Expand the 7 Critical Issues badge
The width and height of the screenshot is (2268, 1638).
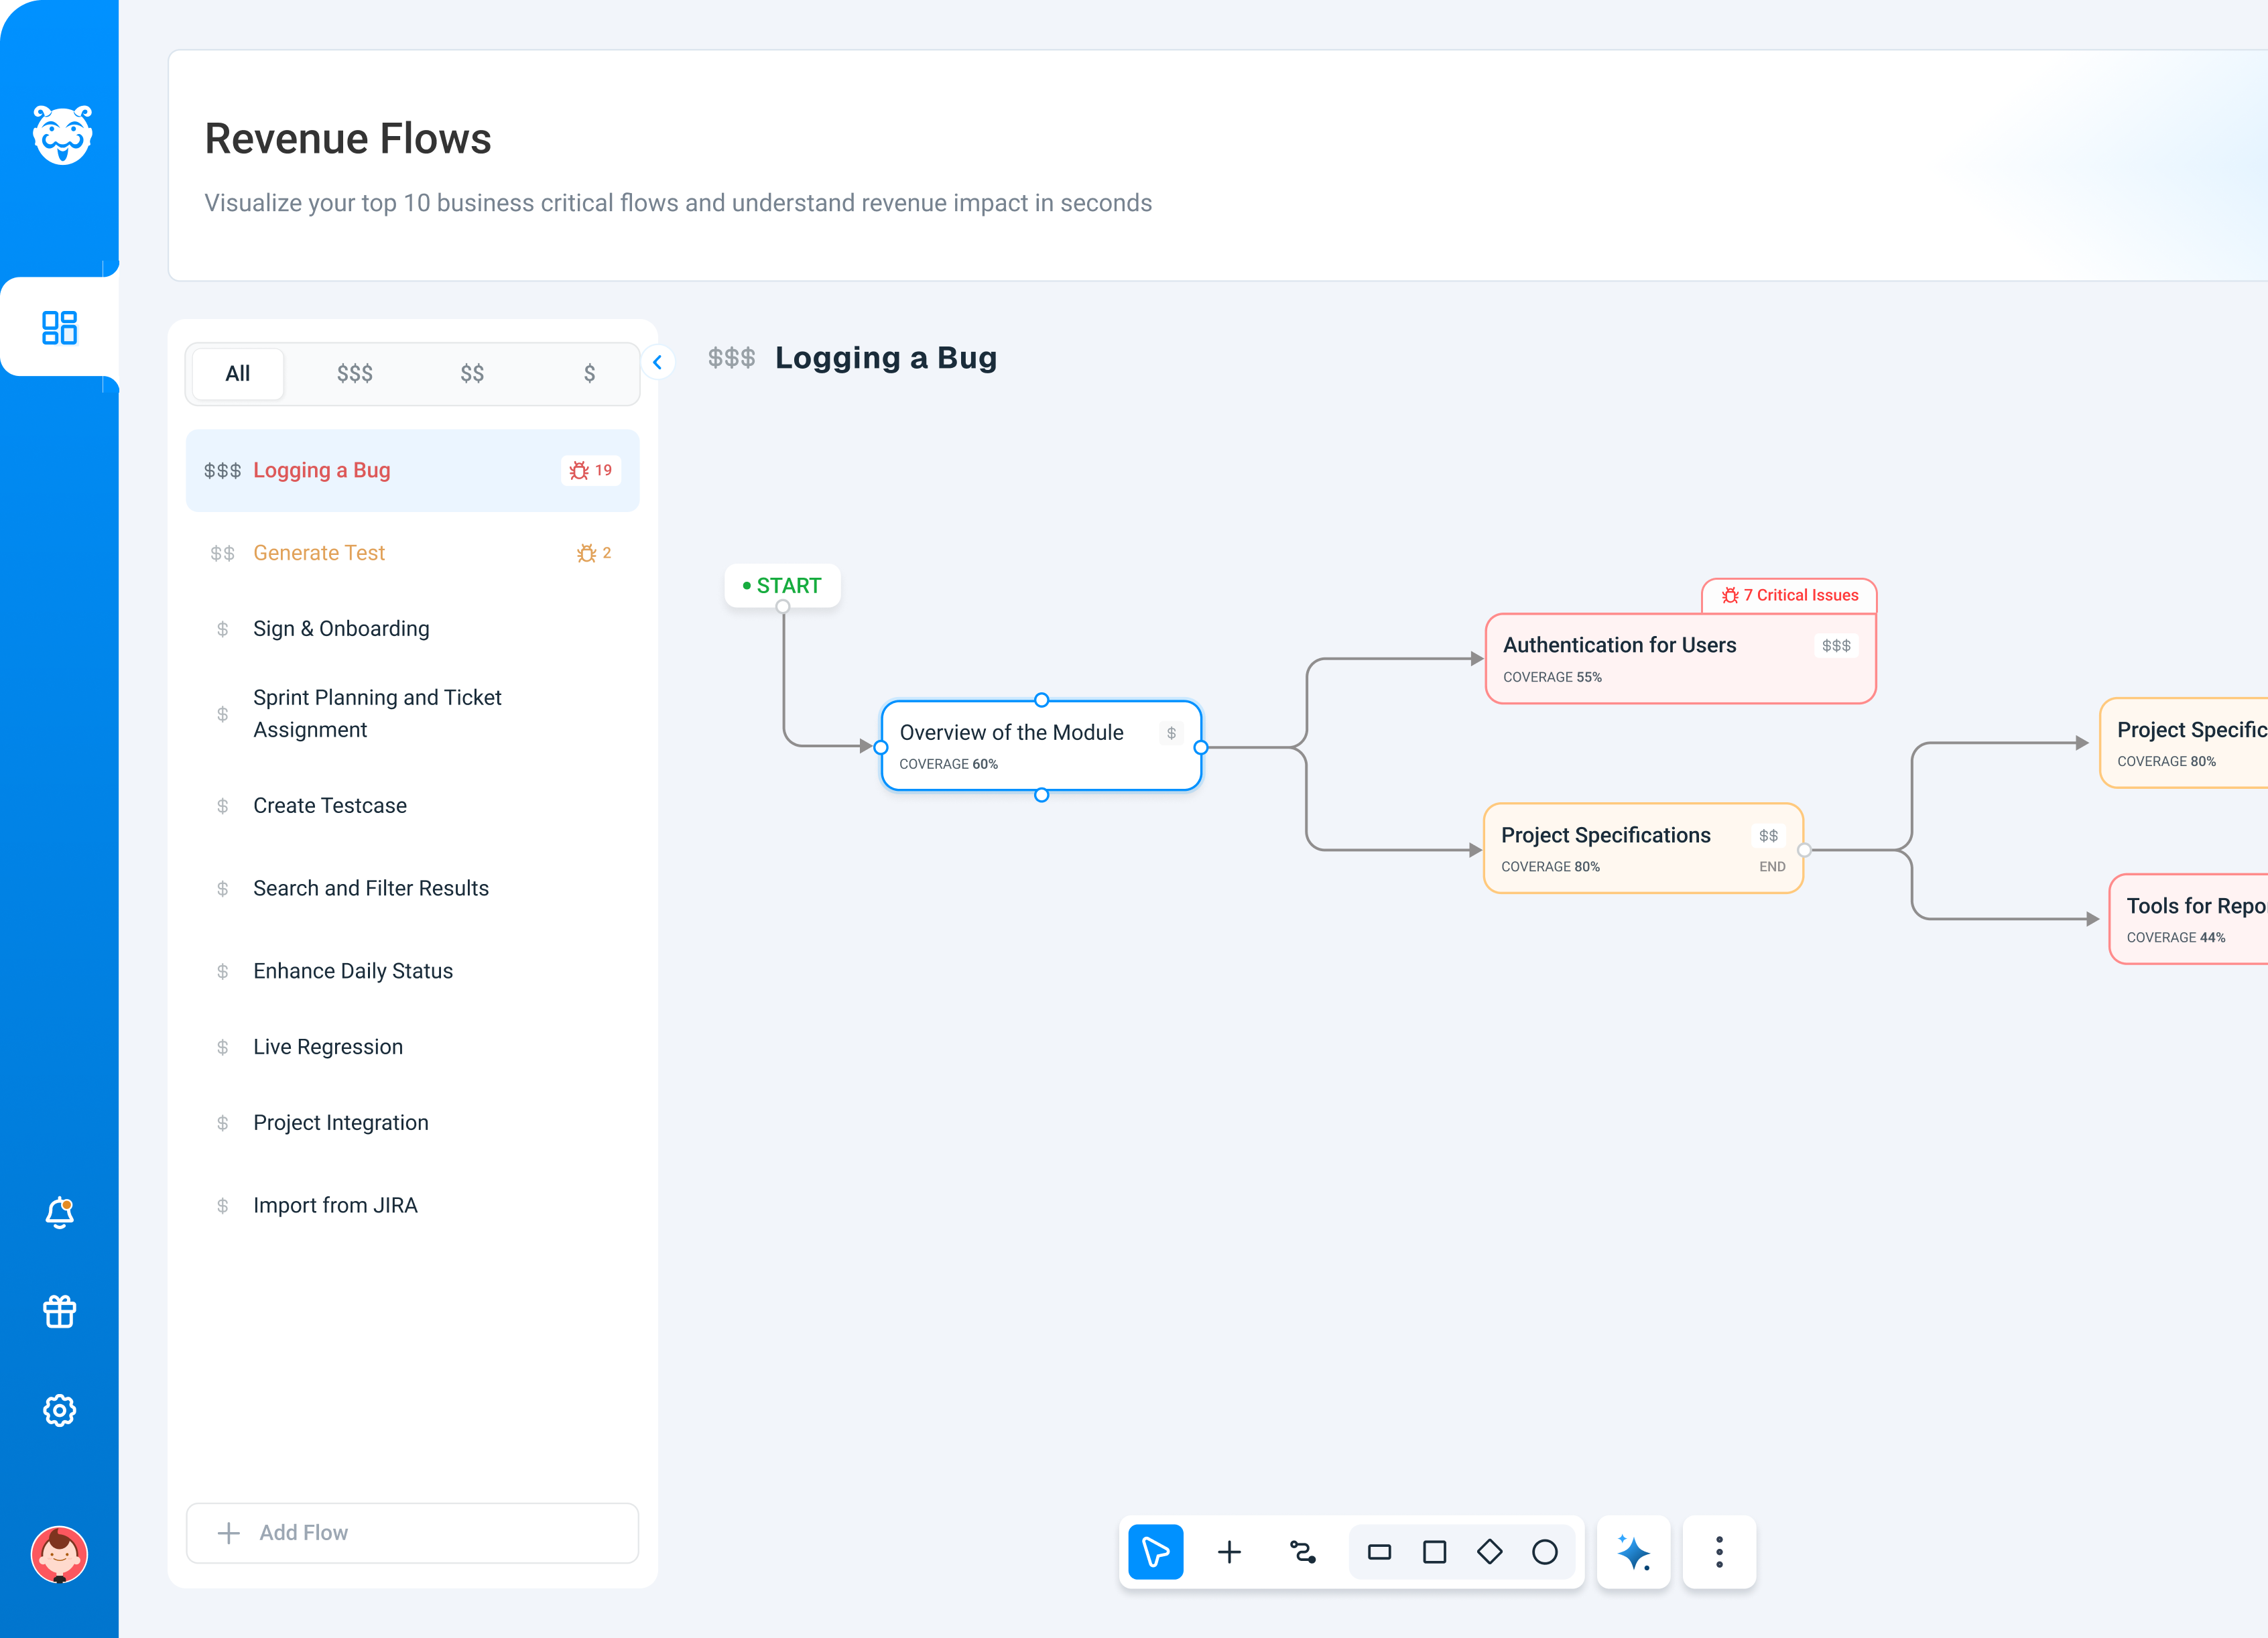[x=1789, y=595]
